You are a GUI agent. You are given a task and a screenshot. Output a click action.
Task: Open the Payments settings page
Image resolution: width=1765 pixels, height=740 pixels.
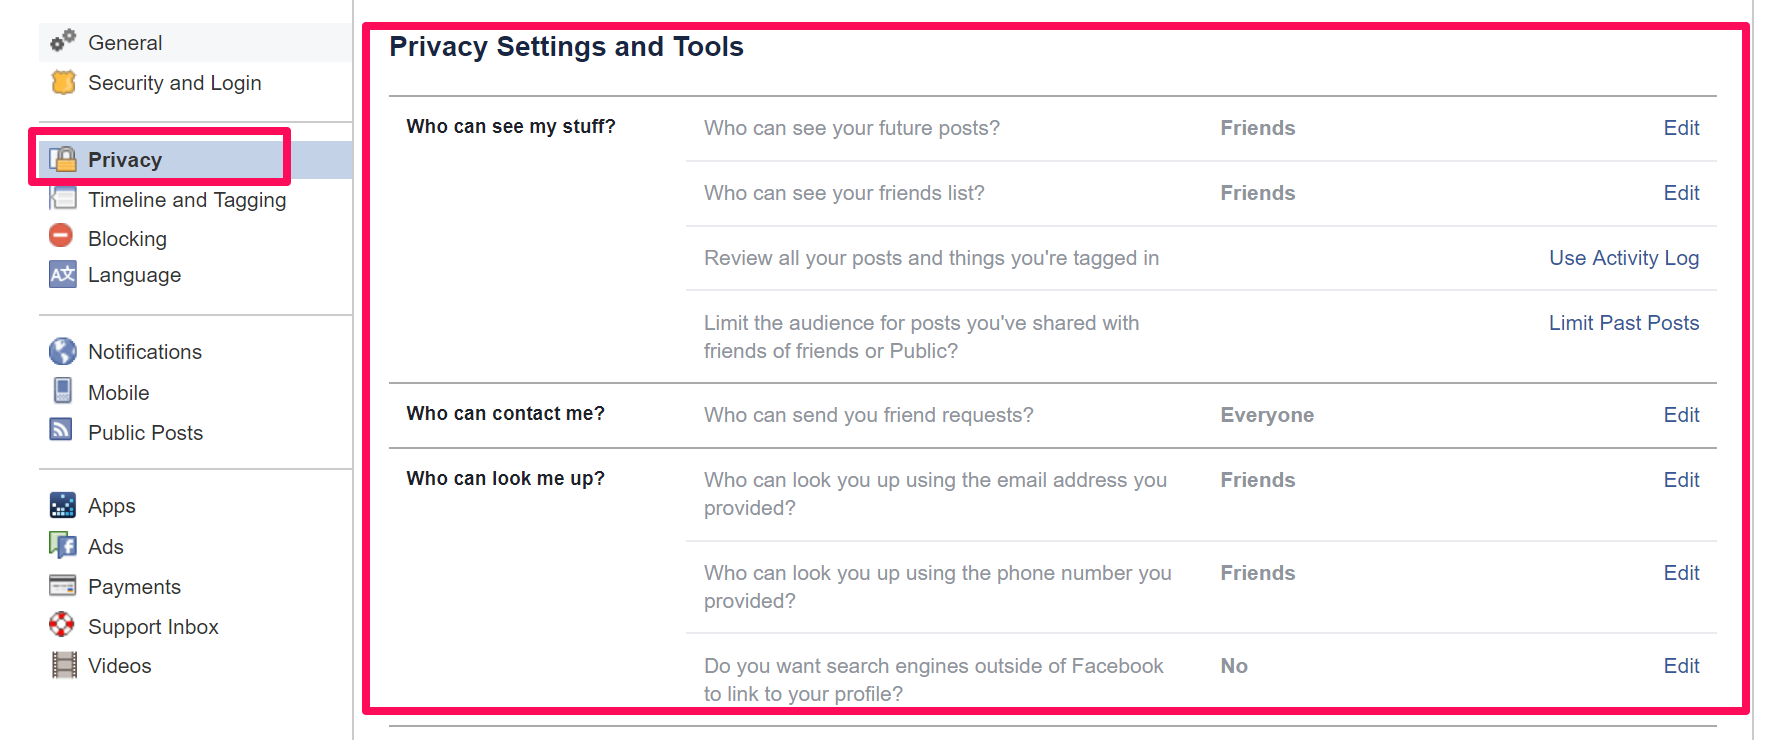click(x=134, y=587)
